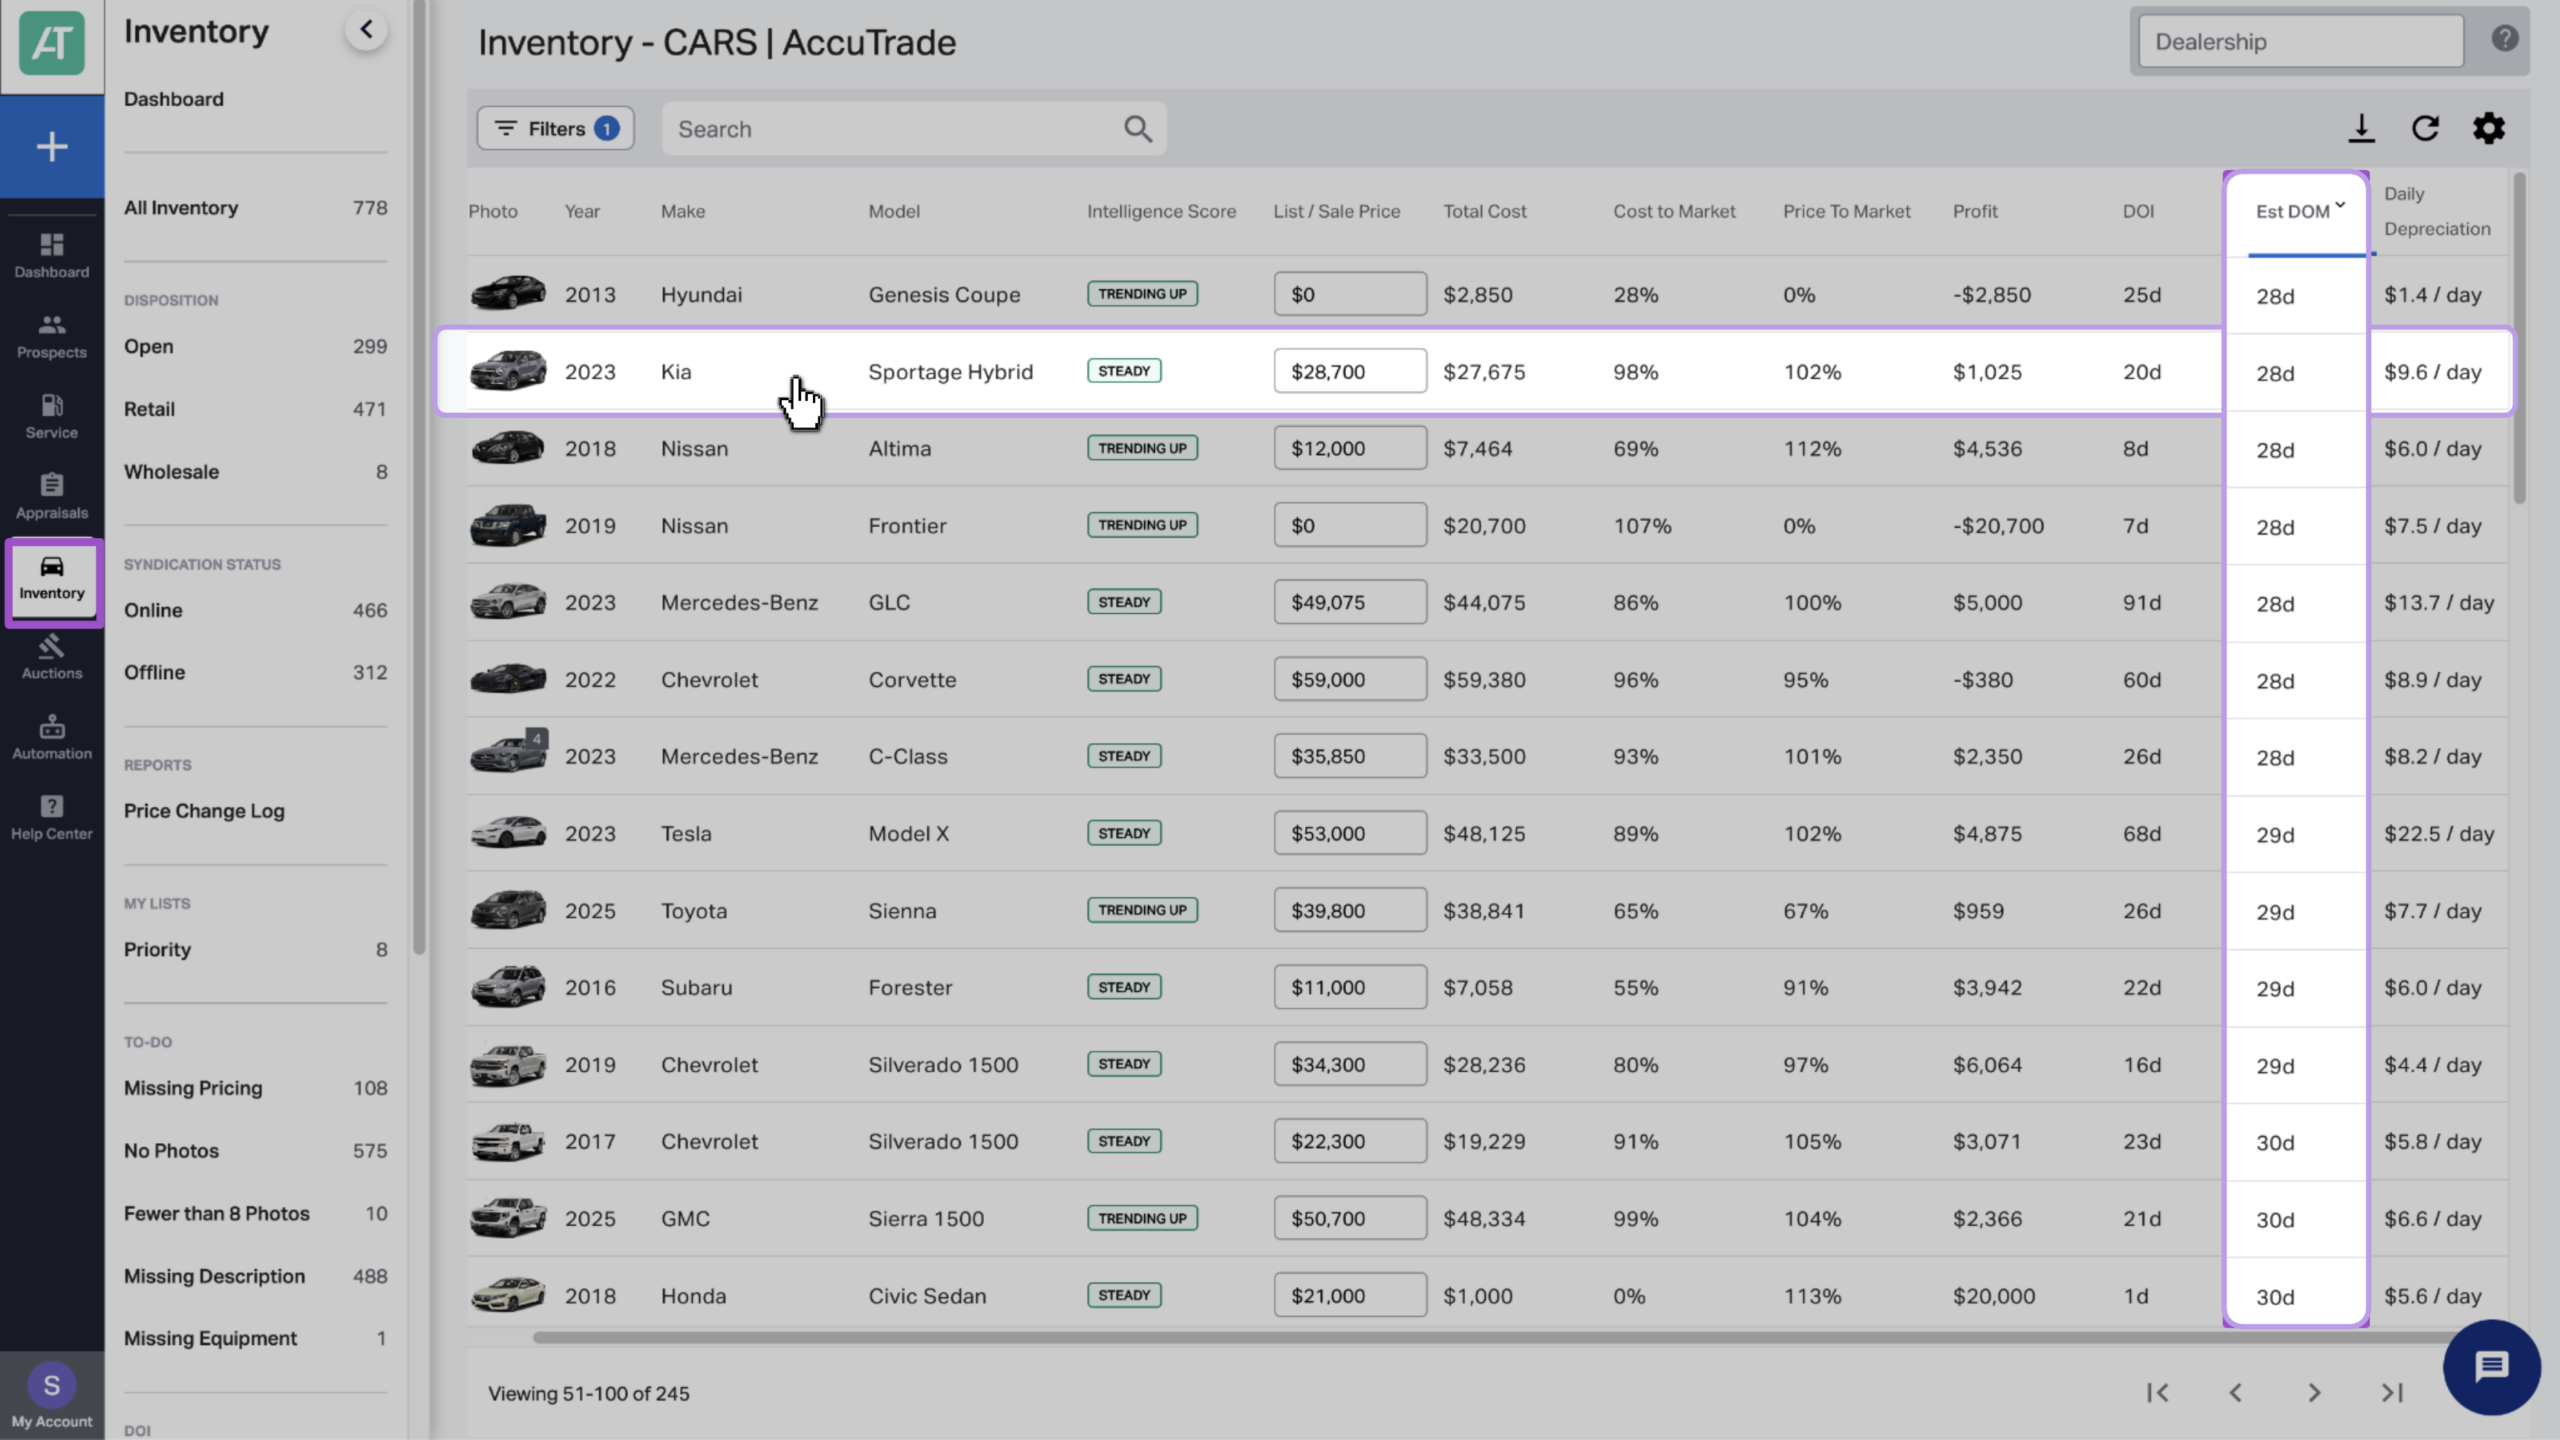Image resolution: width=2560 pixels, height=1440 pixels.
Task: Click the search magnifier icon
Action: coord(1137,129)
